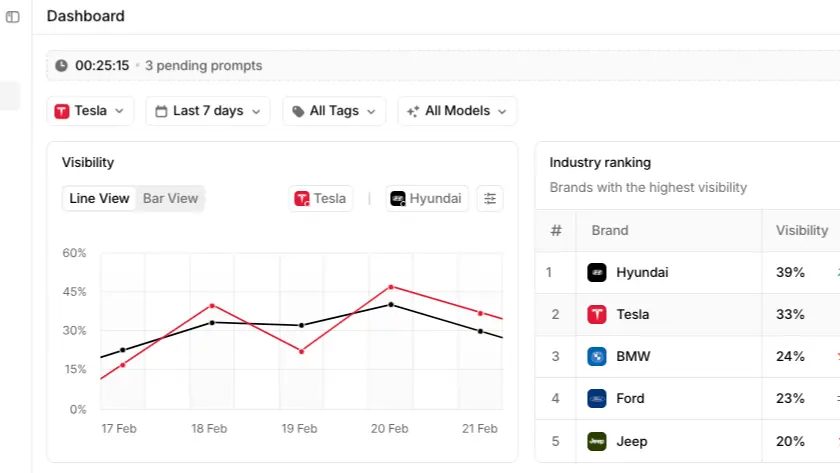This screenshot has width=840, height=473.
Task: Switch to Bar View
Action: click(170, 199)
